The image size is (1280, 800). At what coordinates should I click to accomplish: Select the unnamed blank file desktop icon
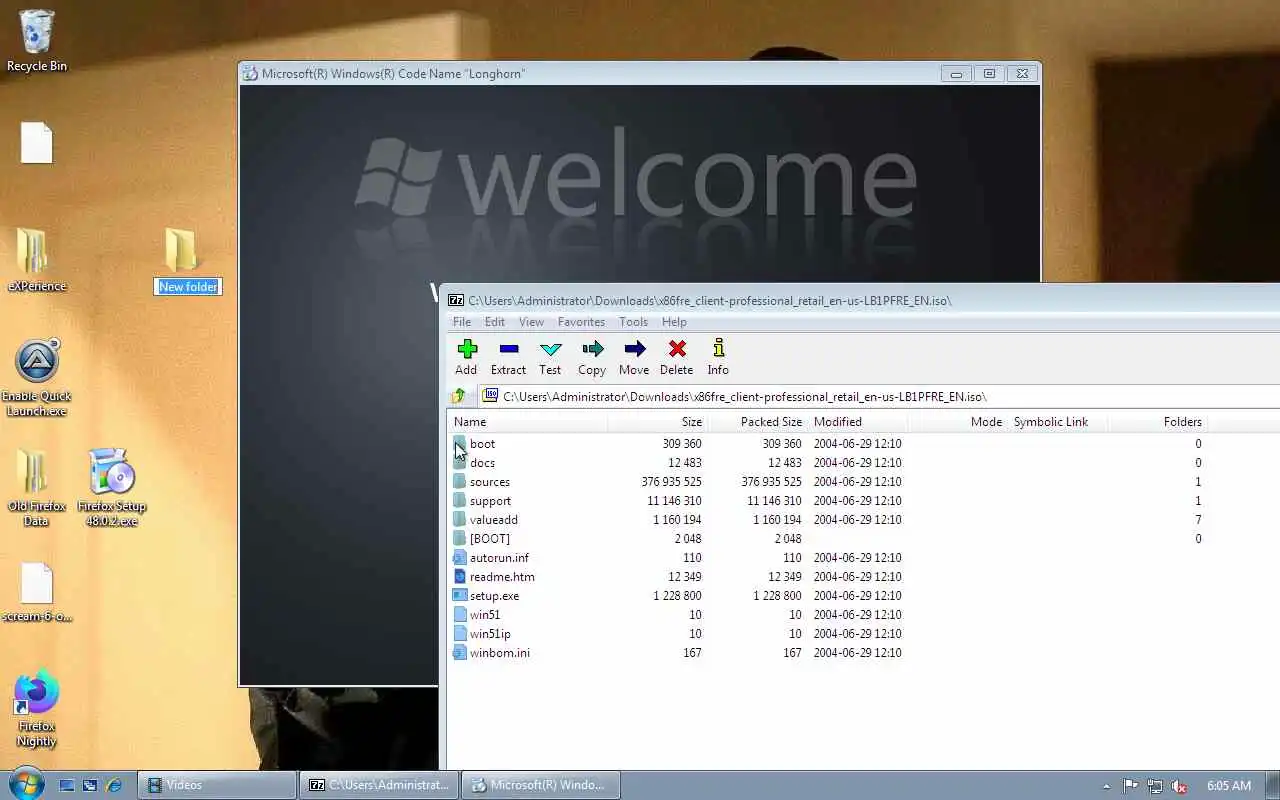(37, 143)
